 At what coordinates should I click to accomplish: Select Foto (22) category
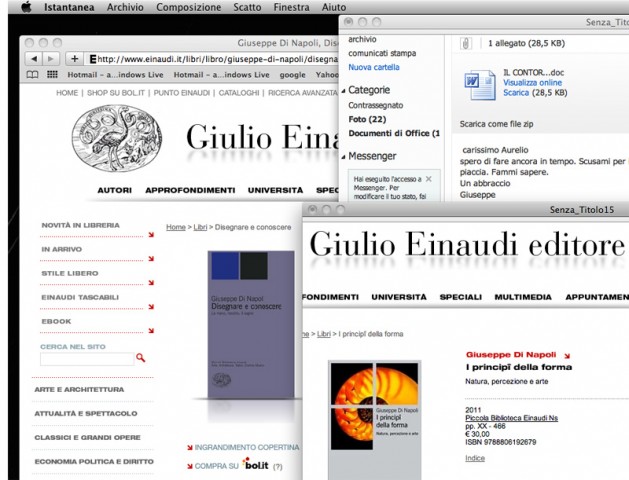[x=367, y=119]
